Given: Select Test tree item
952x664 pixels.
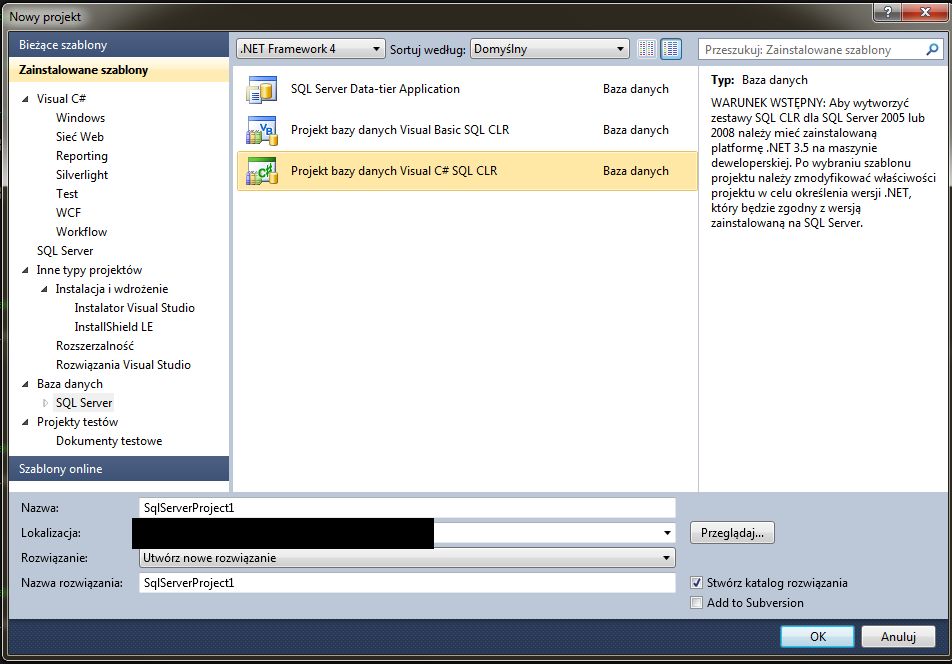Looking at the screenshot, I should tap(67, 194).
